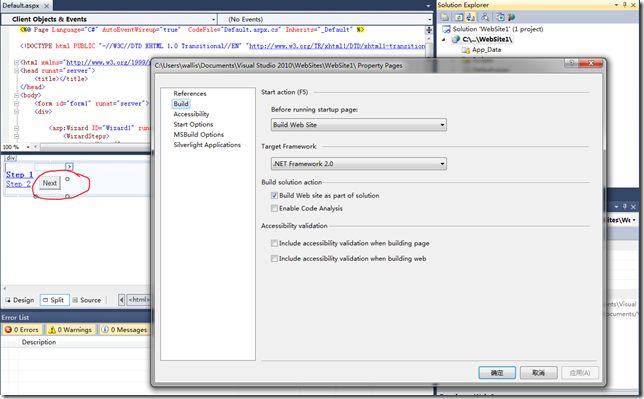The height and width of the screenshot is (399, 644).
Task: Open the Build Web Site startup dropdown
Action: (359, 125)
